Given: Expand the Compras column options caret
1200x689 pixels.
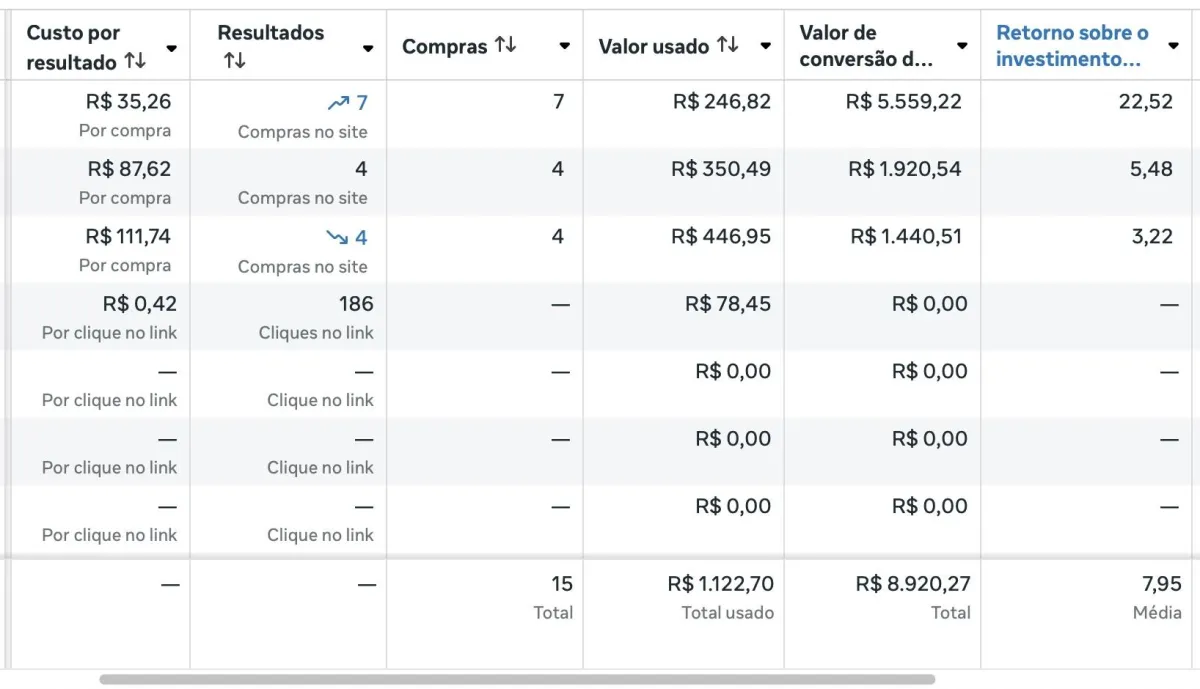Looking at the screenshot, I should [565, 46].
